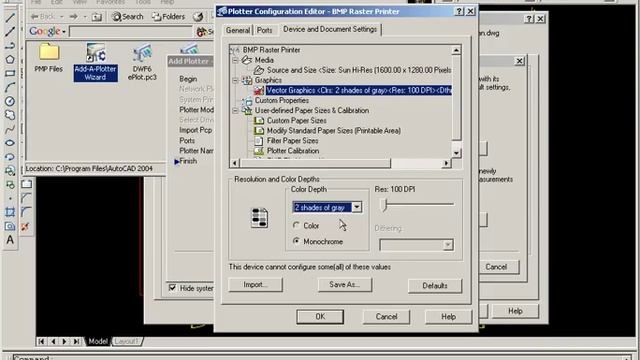
Task: Select the Add-A-Plotter Wizard icon
Action: click(96, 62)
